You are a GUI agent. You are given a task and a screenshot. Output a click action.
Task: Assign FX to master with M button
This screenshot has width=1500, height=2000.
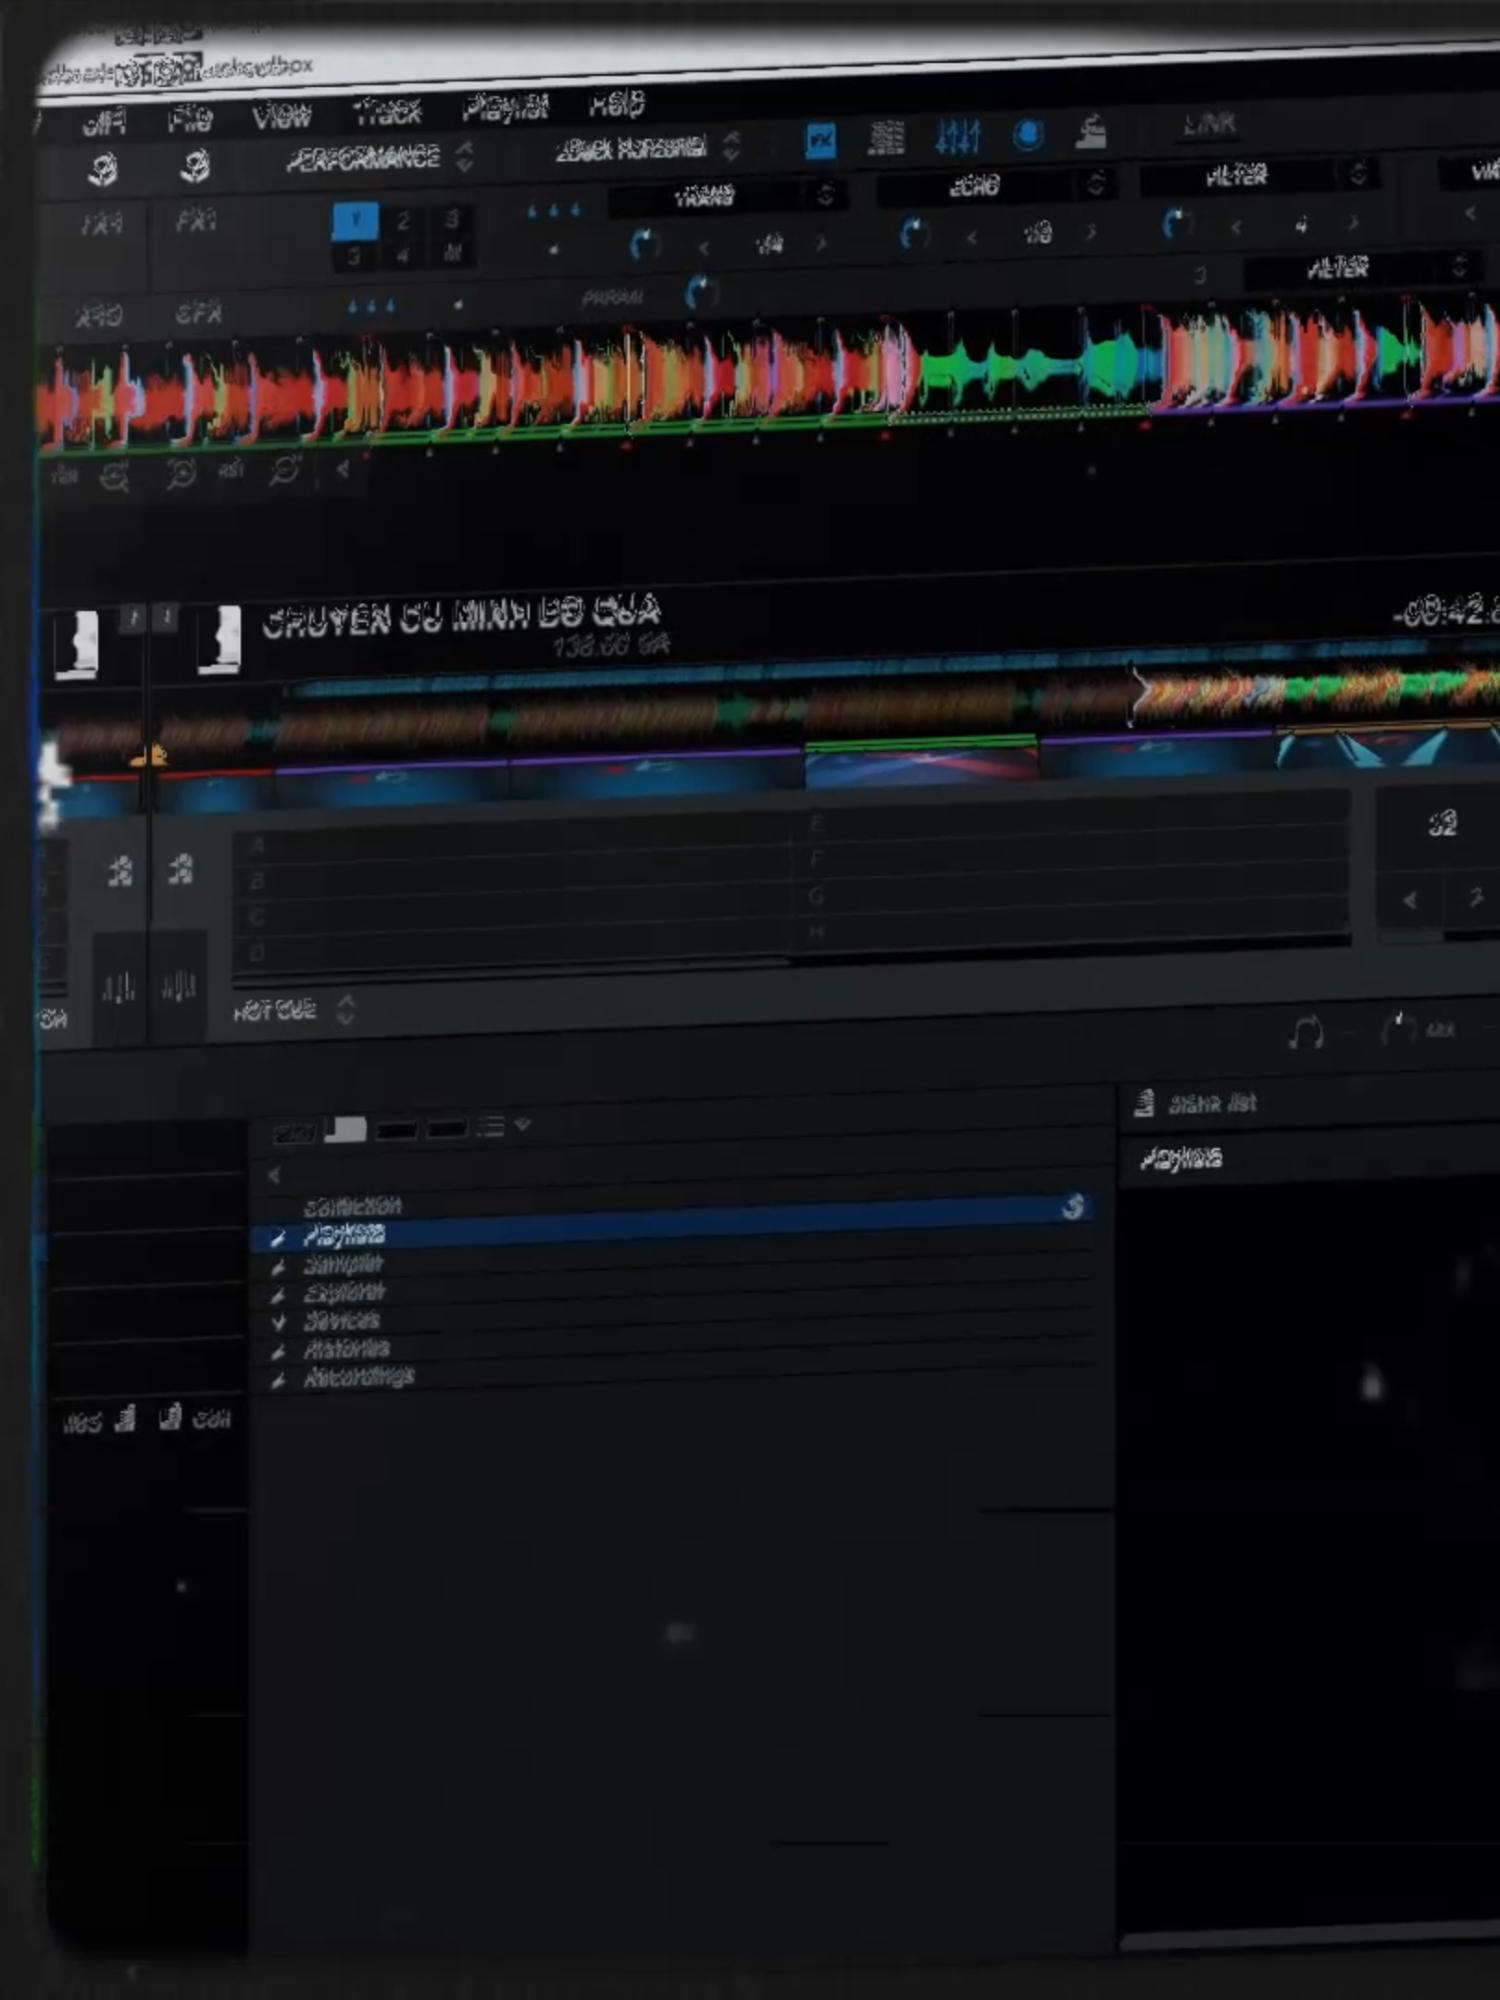click(x=452, y=253)
